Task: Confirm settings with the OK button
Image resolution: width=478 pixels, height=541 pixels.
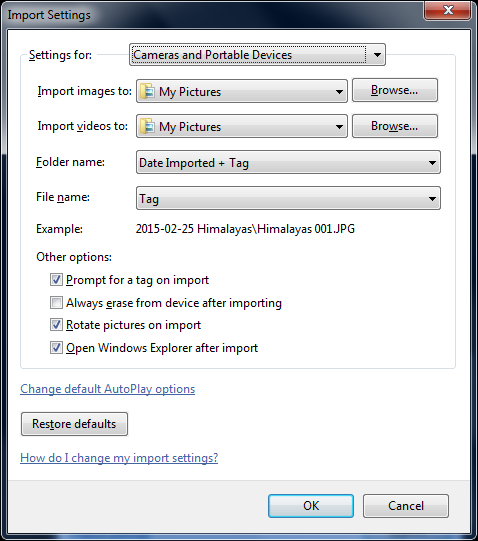Action: [x=311, y=506]
